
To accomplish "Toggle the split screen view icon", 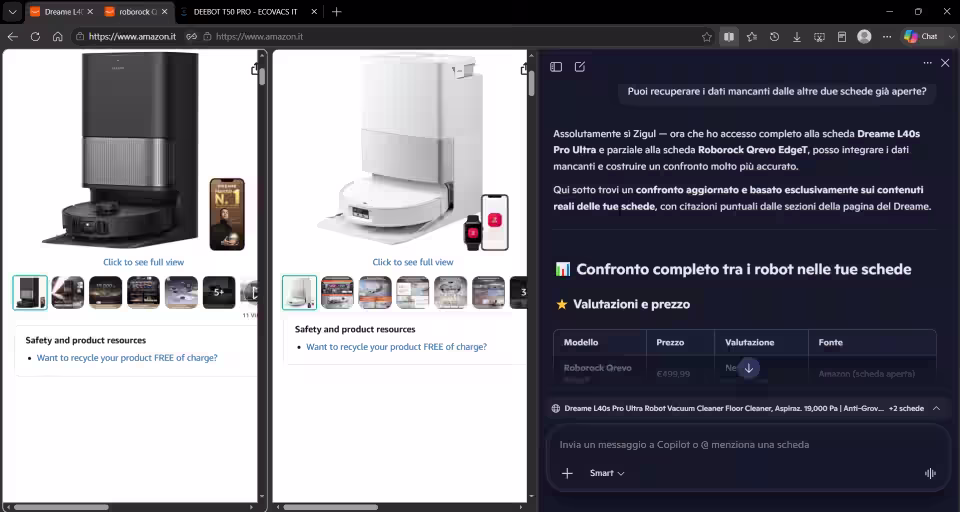I will pyautogui.click(x=729, y=37).
